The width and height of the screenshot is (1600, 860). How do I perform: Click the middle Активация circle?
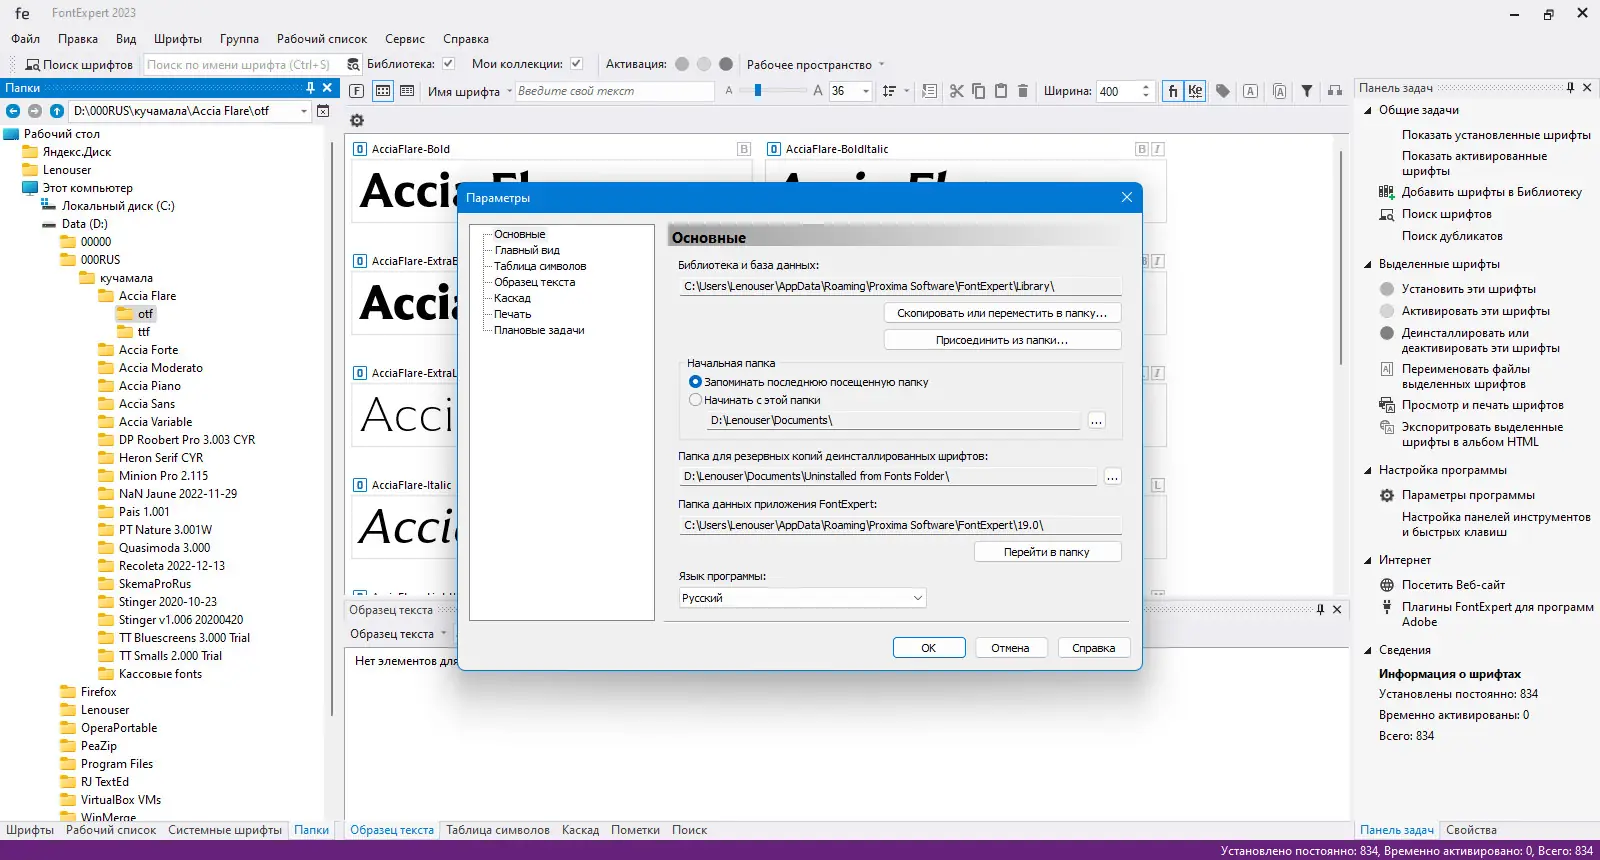click(x=704, y=64)
